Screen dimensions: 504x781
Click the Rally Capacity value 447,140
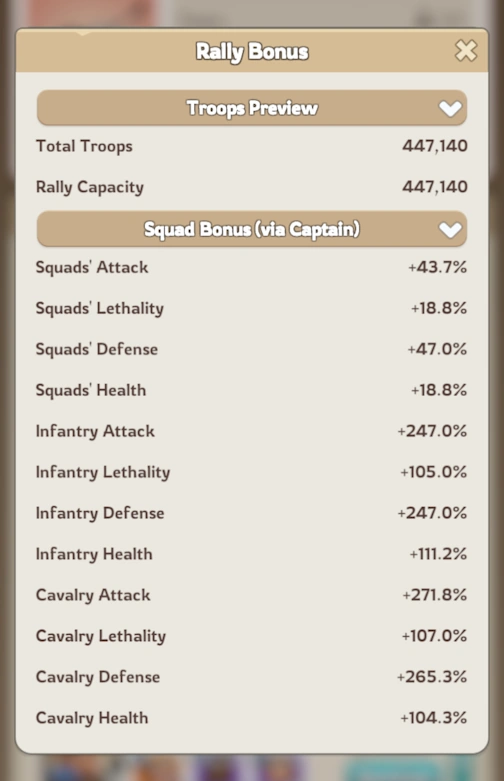click(x=435, y=187)
